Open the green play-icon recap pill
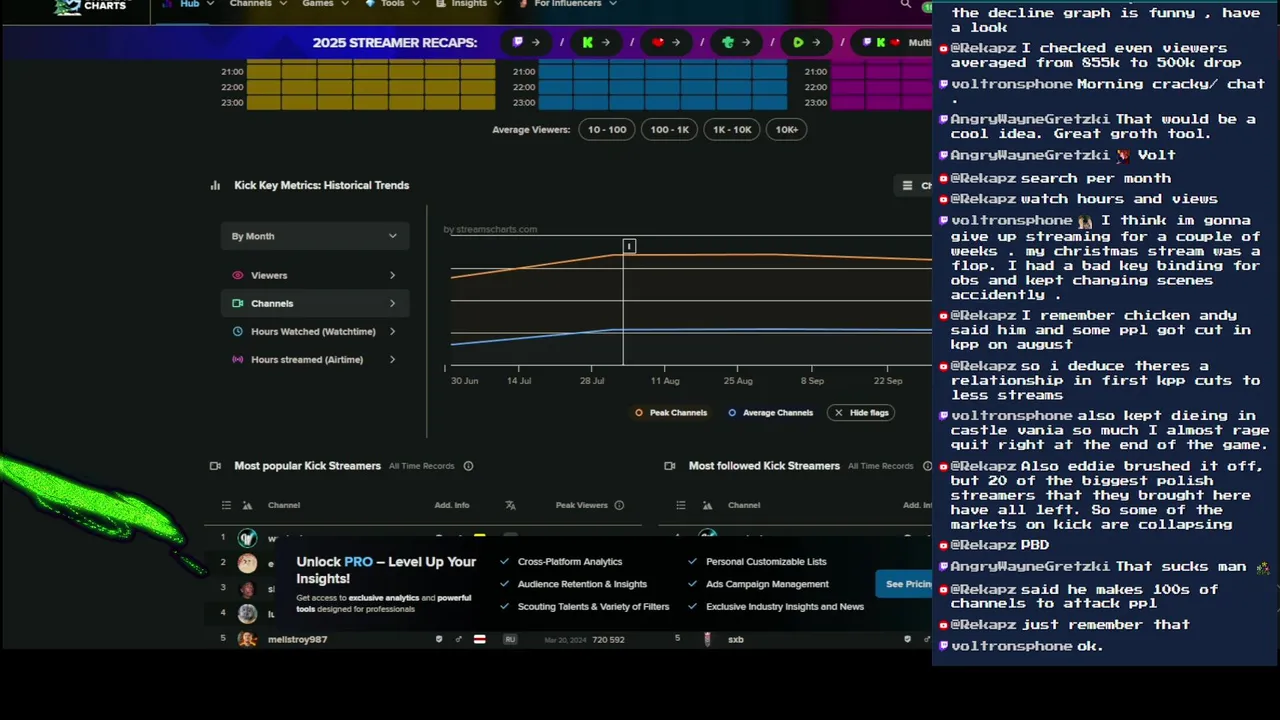The width and height of the screenshot is (1280, 720). [806, 42]
